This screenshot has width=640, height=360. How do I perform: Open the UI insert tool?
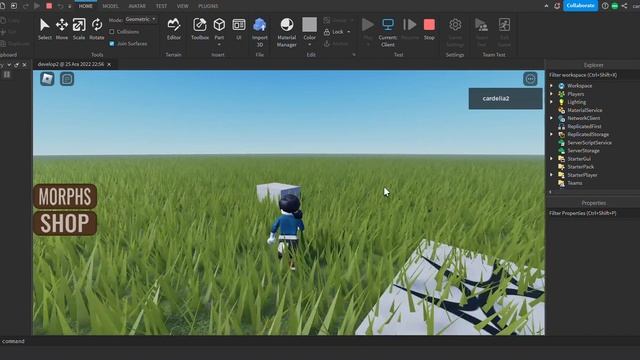(239, 29)
